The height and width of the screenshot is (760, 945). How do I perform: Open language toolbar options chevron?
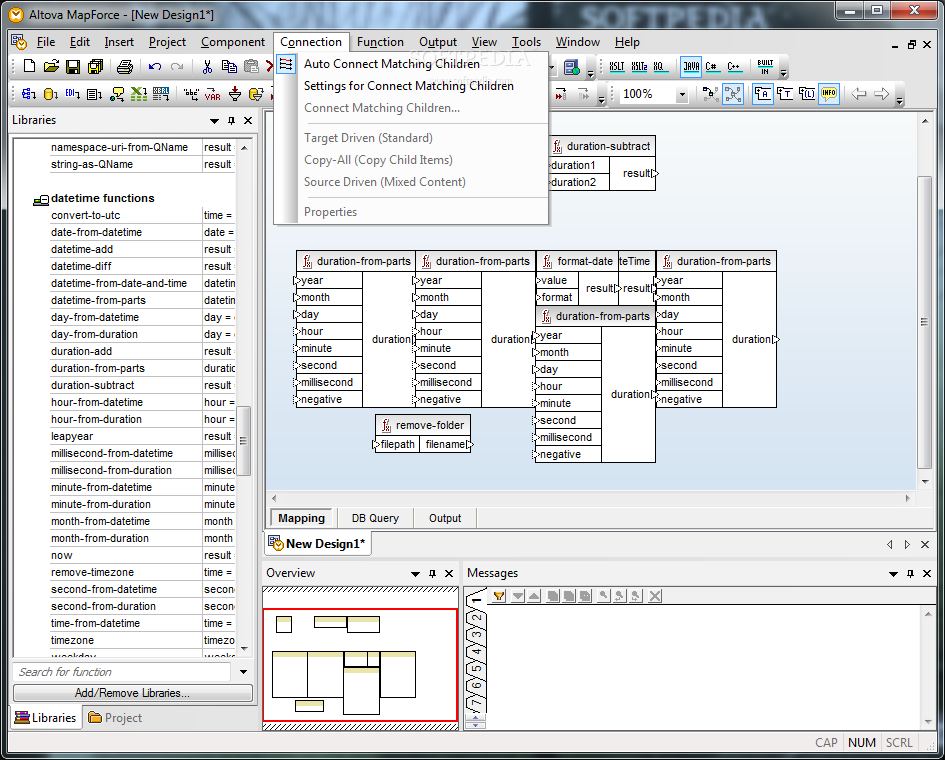tap(783, 74)
